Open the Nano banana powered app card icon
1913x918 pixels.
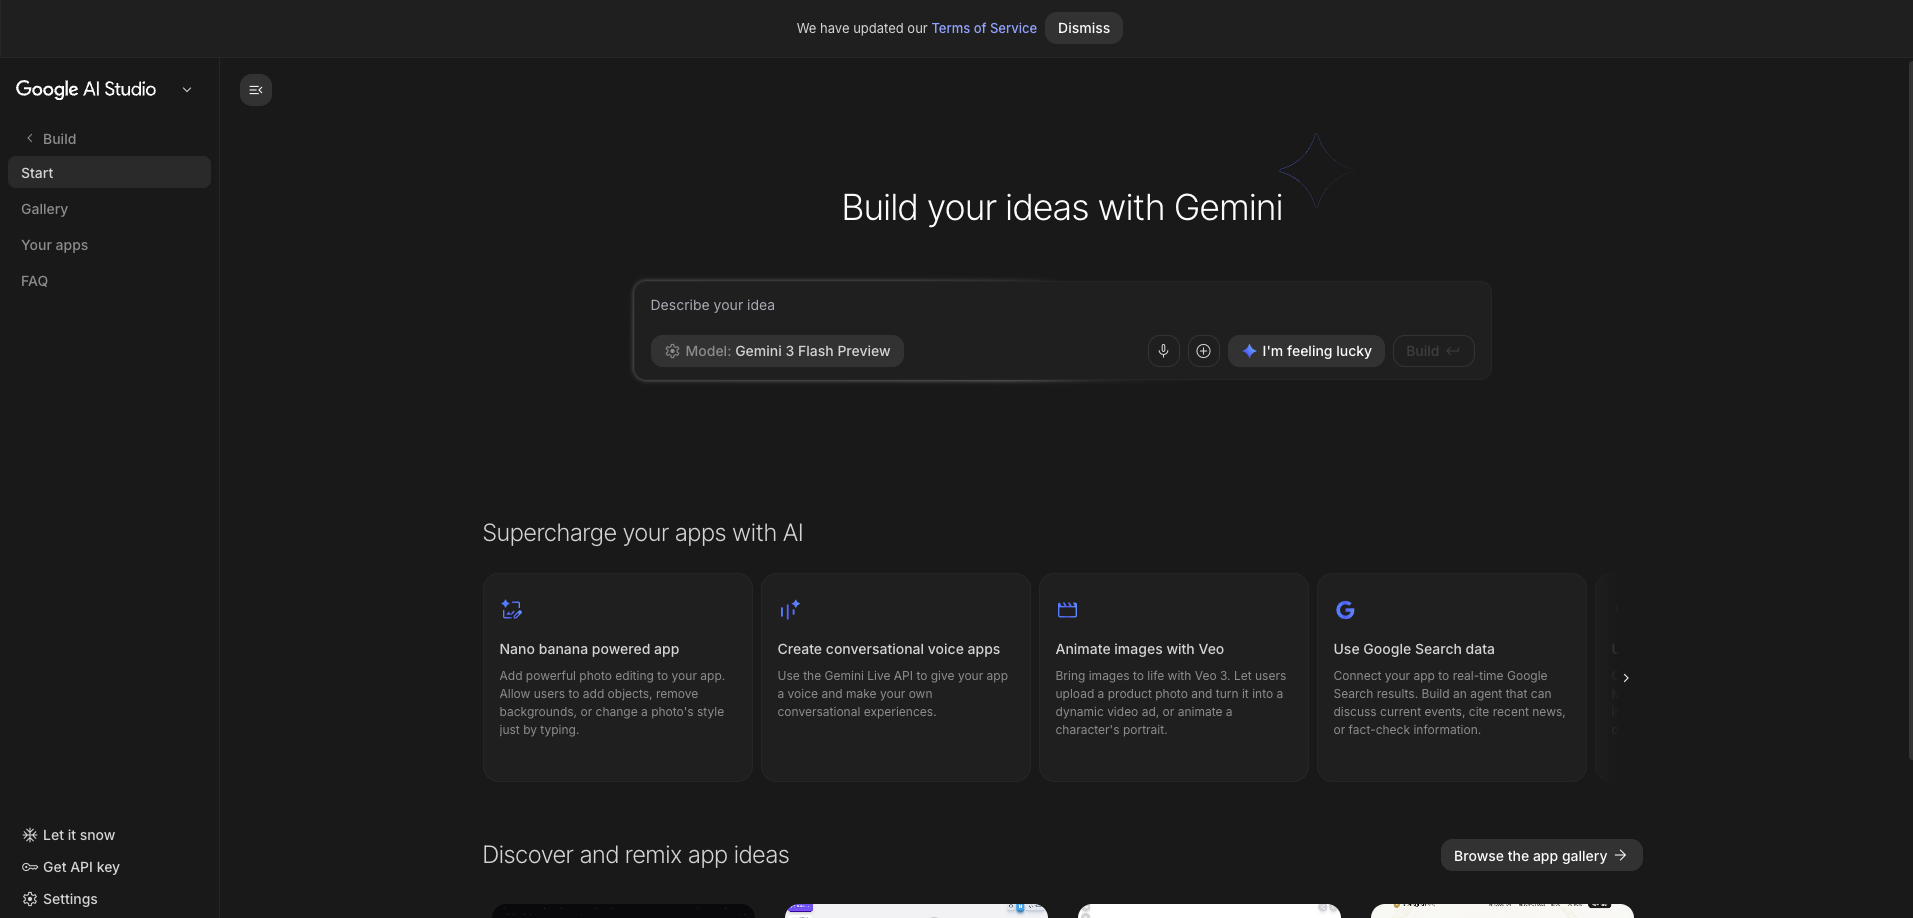click(x=512, y=609)
